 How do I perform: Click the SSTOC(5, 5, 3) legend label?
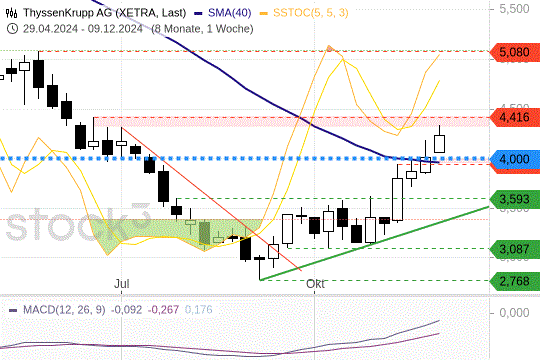coord(311,13)
